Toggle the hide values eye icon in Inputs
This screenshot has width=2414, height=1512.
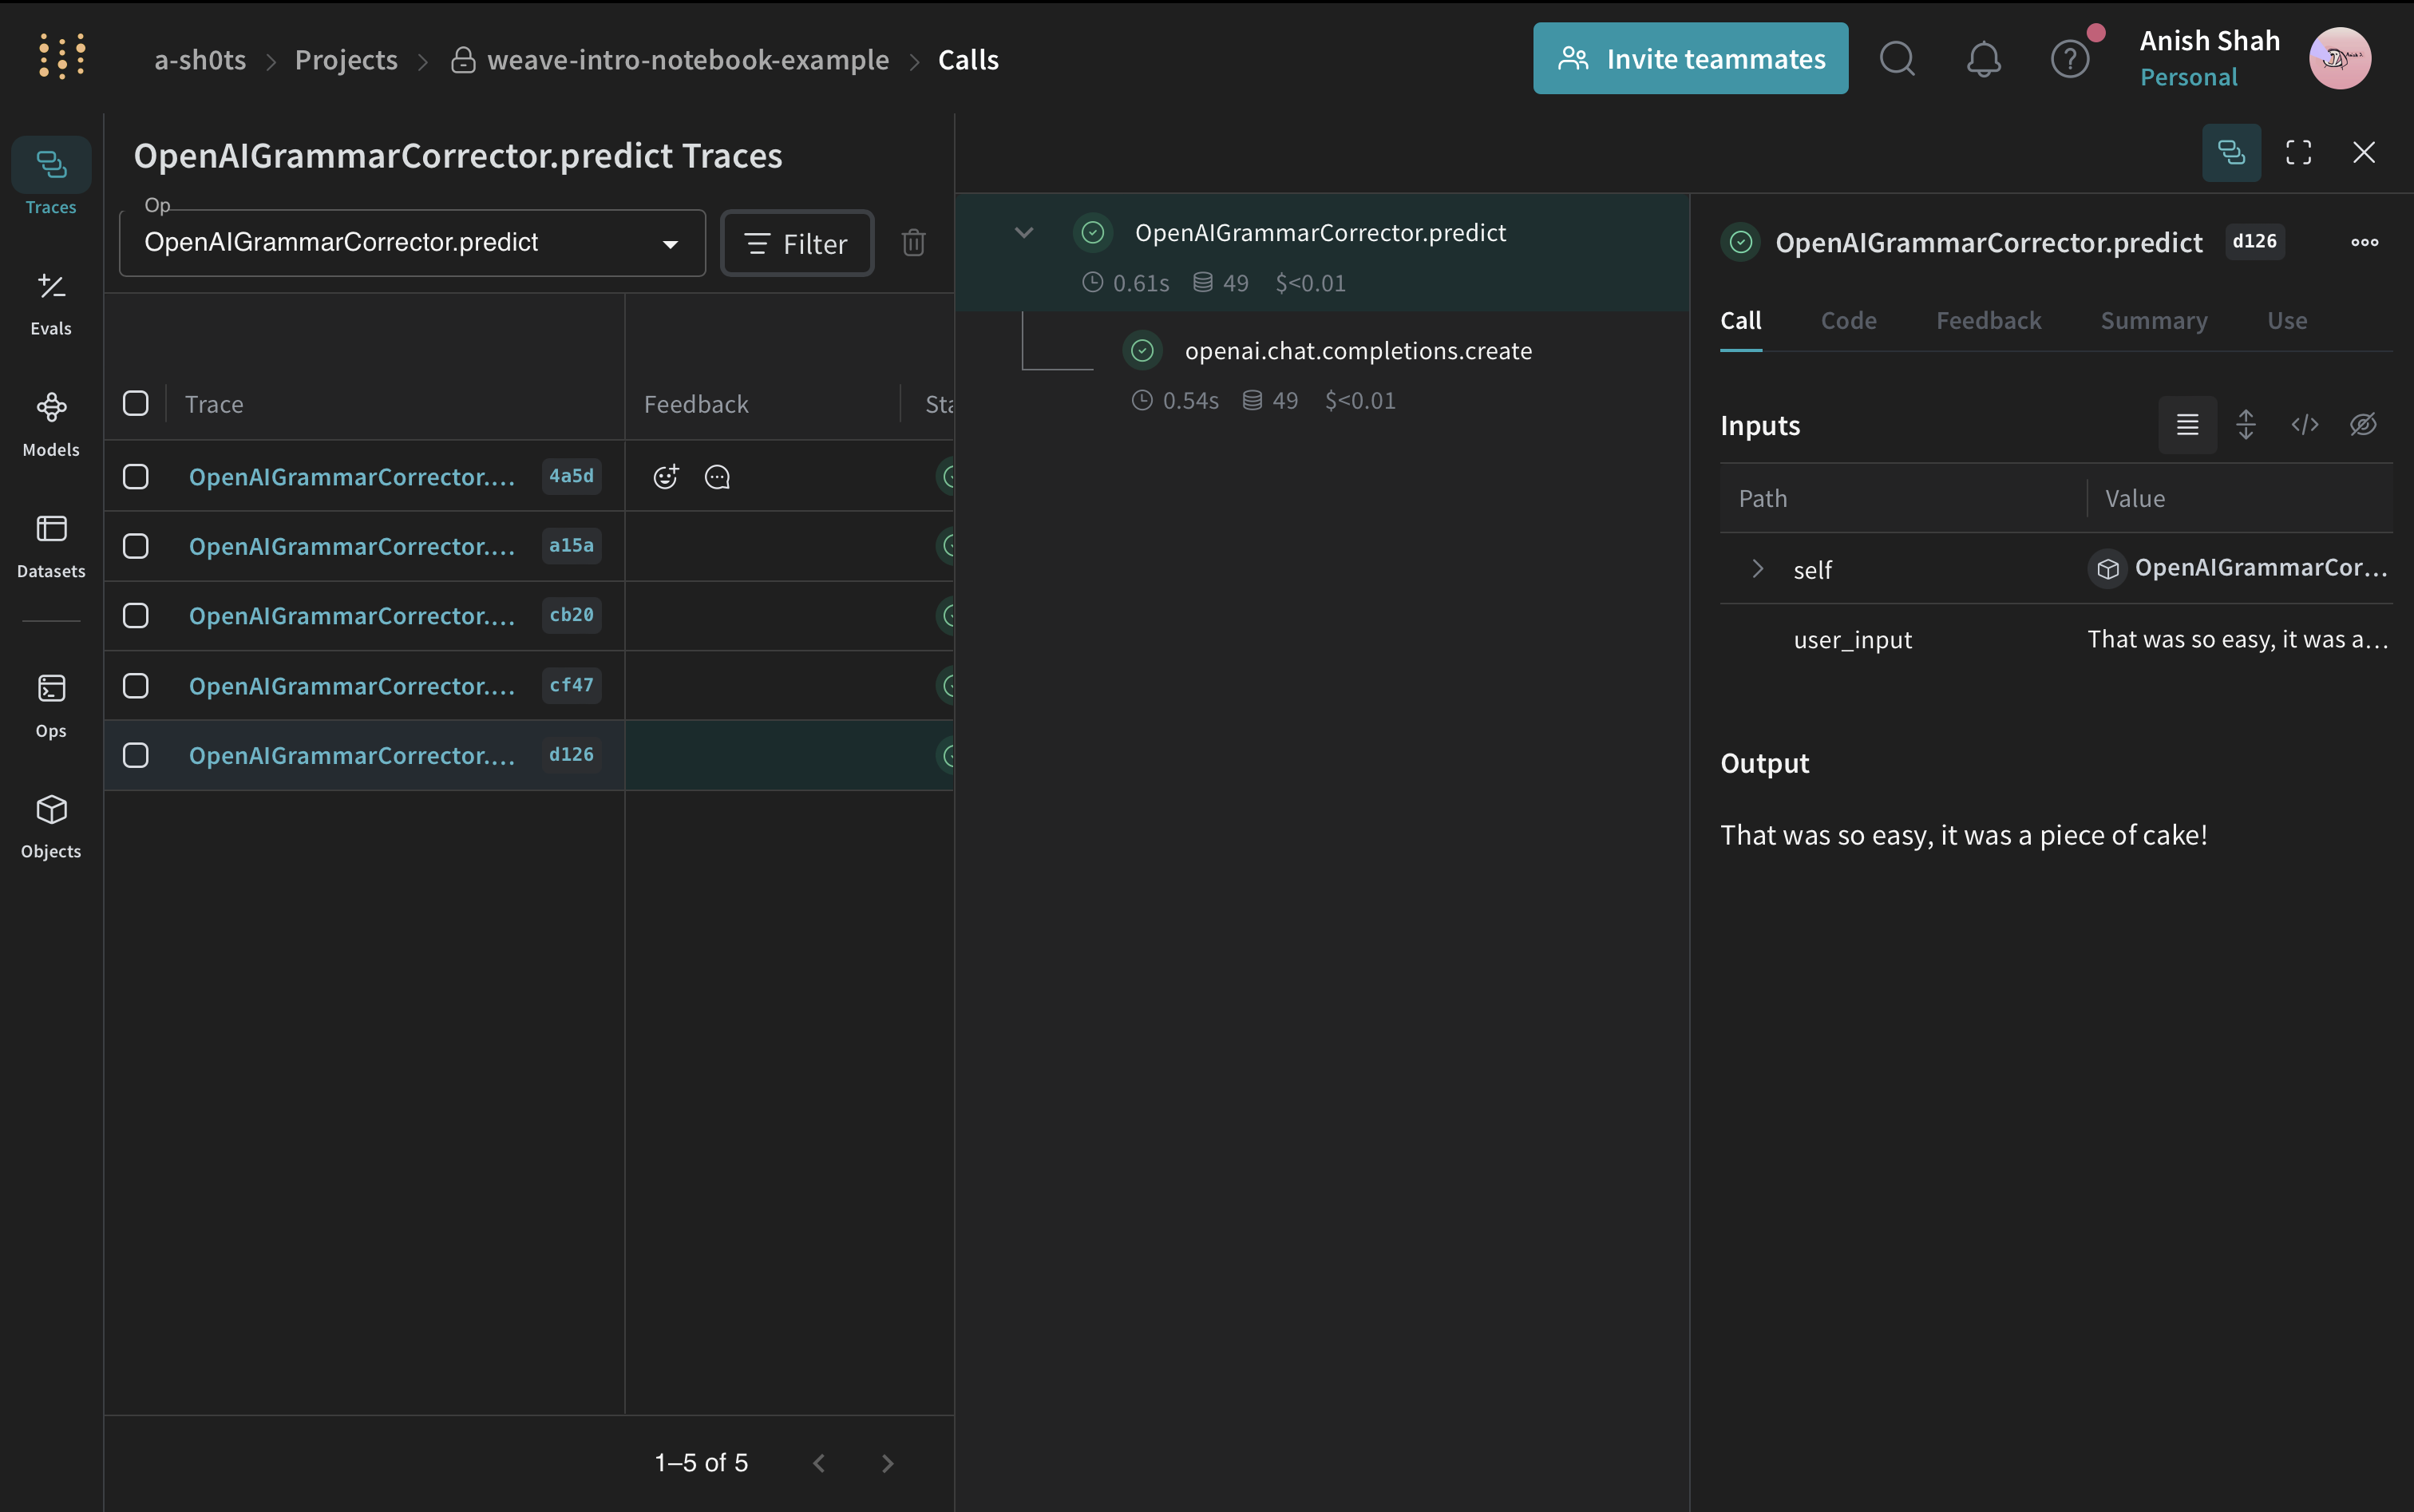tap(2363, 425)
